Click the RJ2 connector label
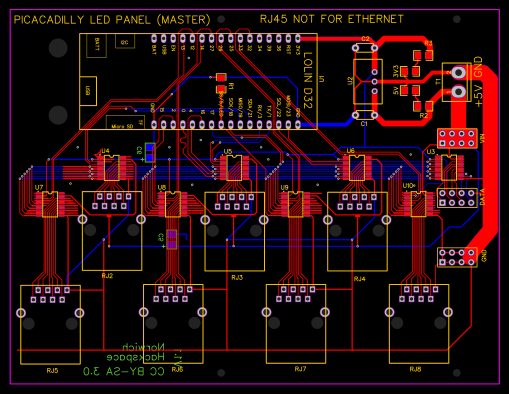This screenshot has height=394, width=509. click(107, 276)
